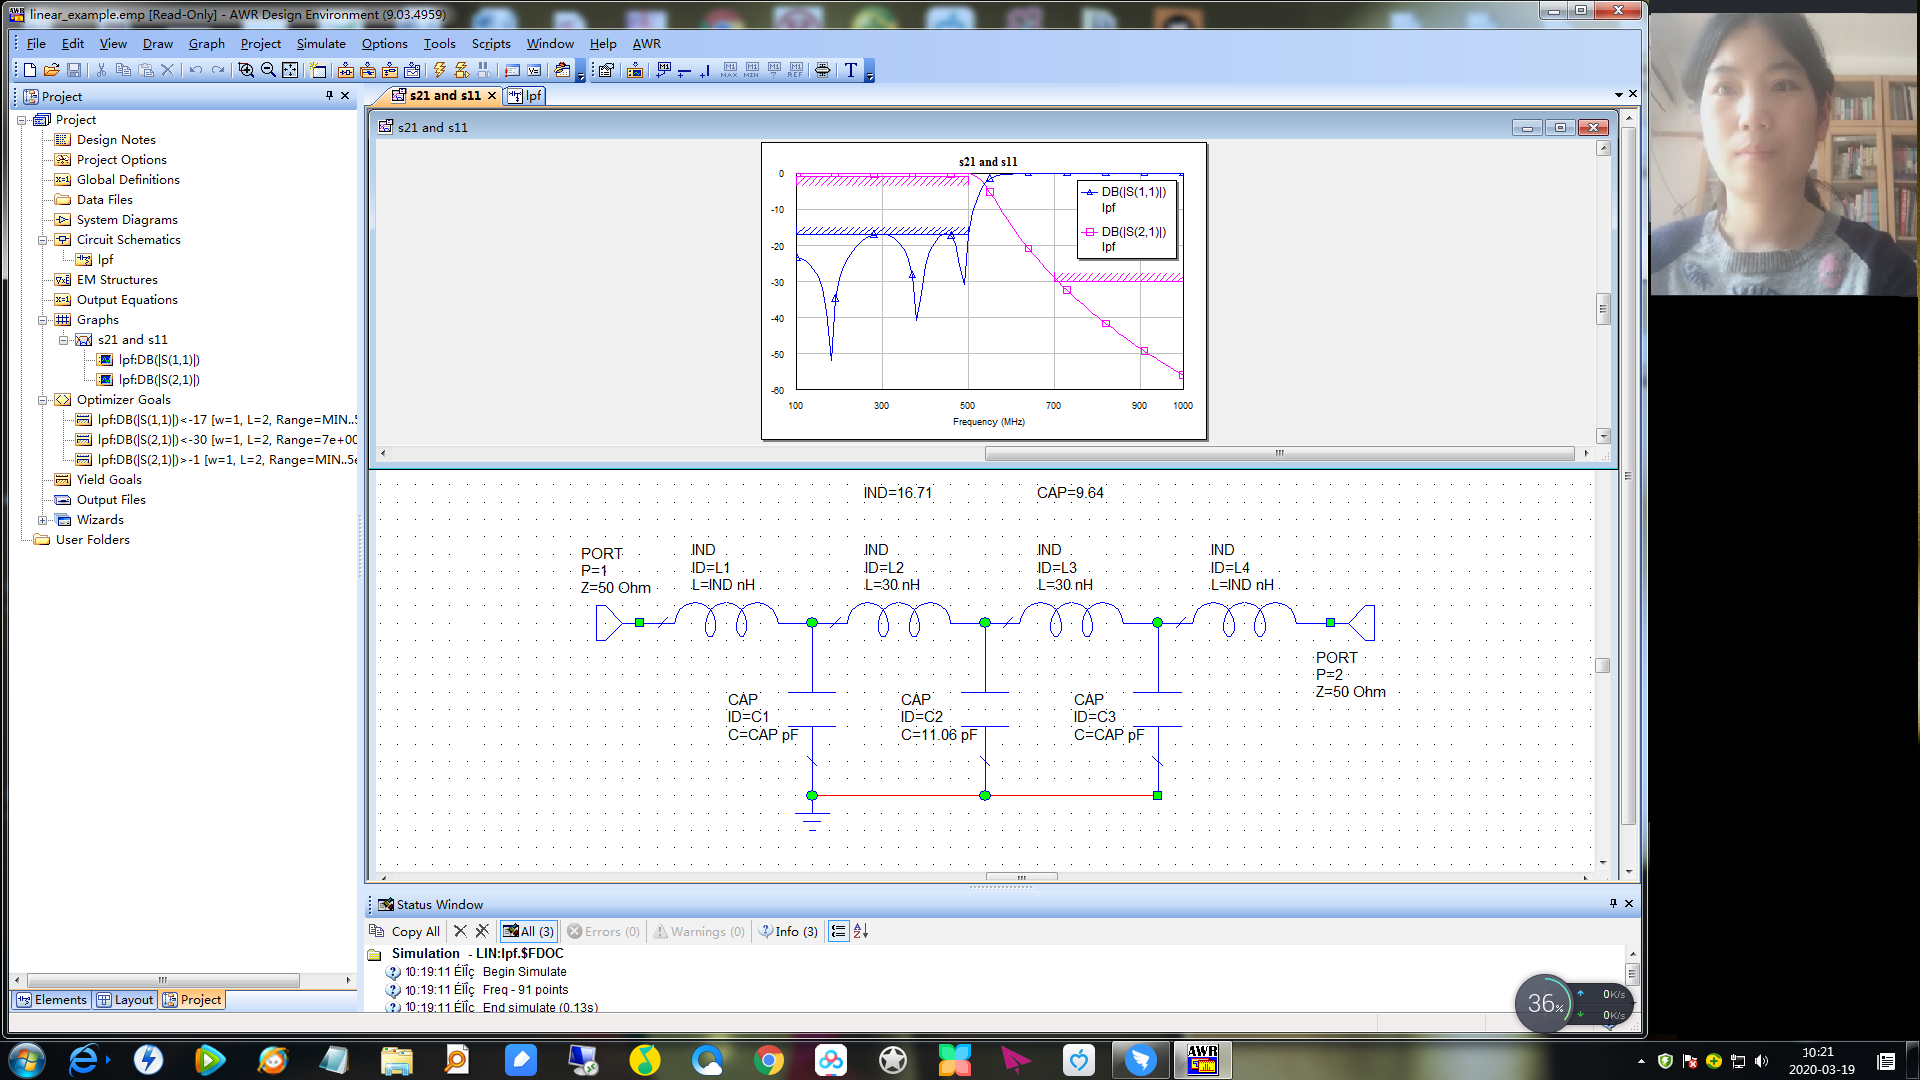
Task: Click the CAP=9.64 equation text
Action: pyautogui.click(x=1070, y=493)
